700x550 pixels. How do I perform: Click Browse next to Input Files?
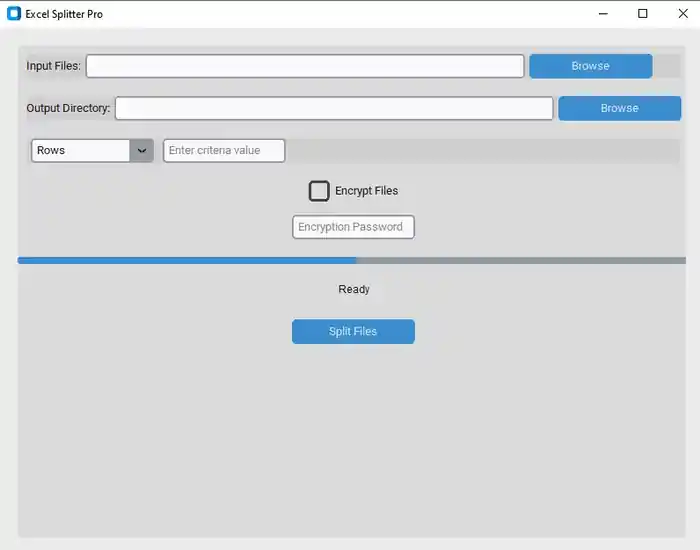click(x=591, y=66)
